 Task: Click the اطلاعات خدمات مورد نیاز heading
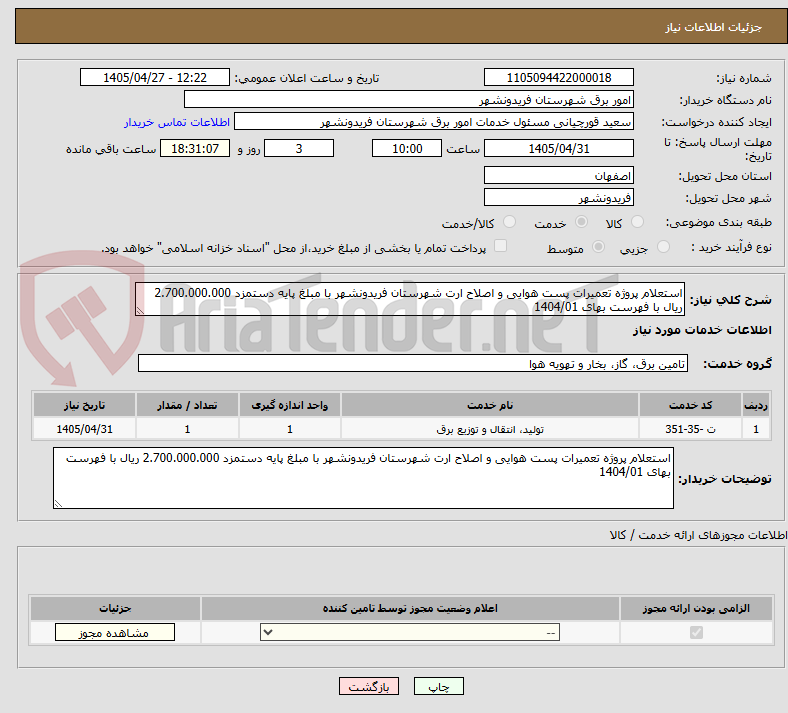click(x=702, y=330)
